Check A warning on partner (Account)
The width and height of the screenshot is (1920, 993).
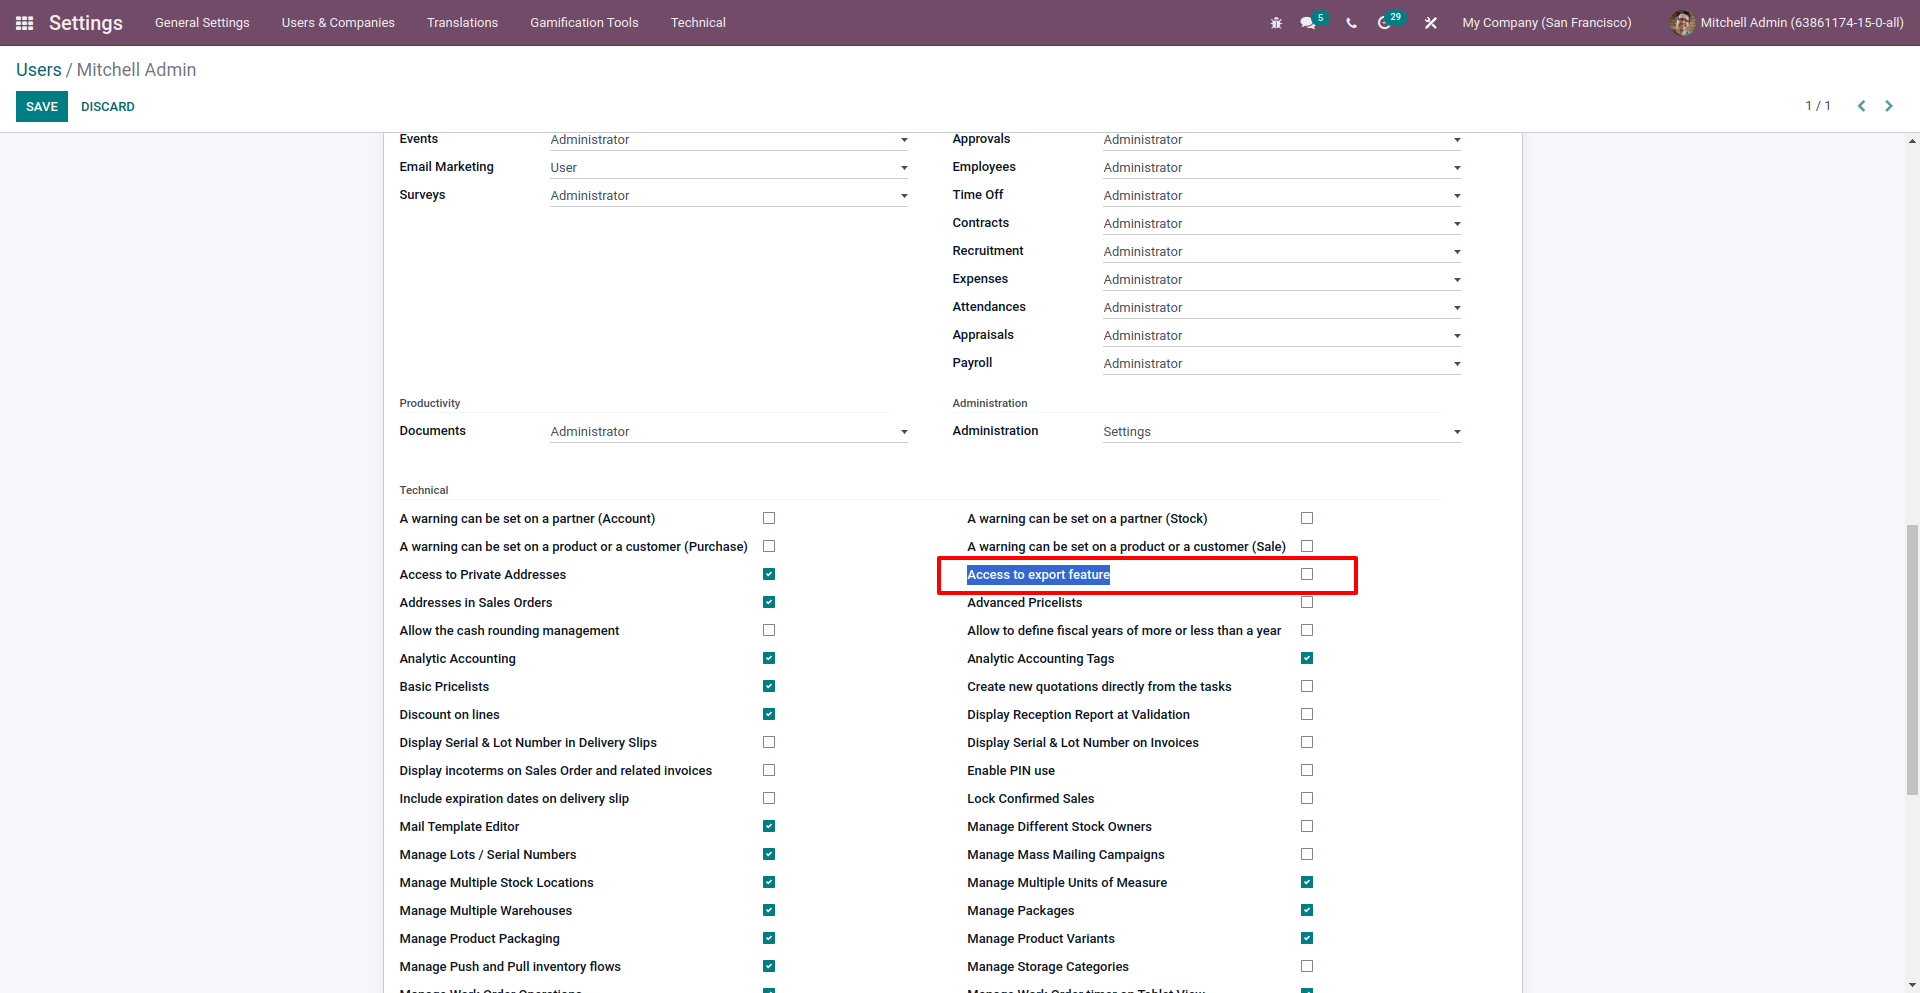click(x=769, y=518)
